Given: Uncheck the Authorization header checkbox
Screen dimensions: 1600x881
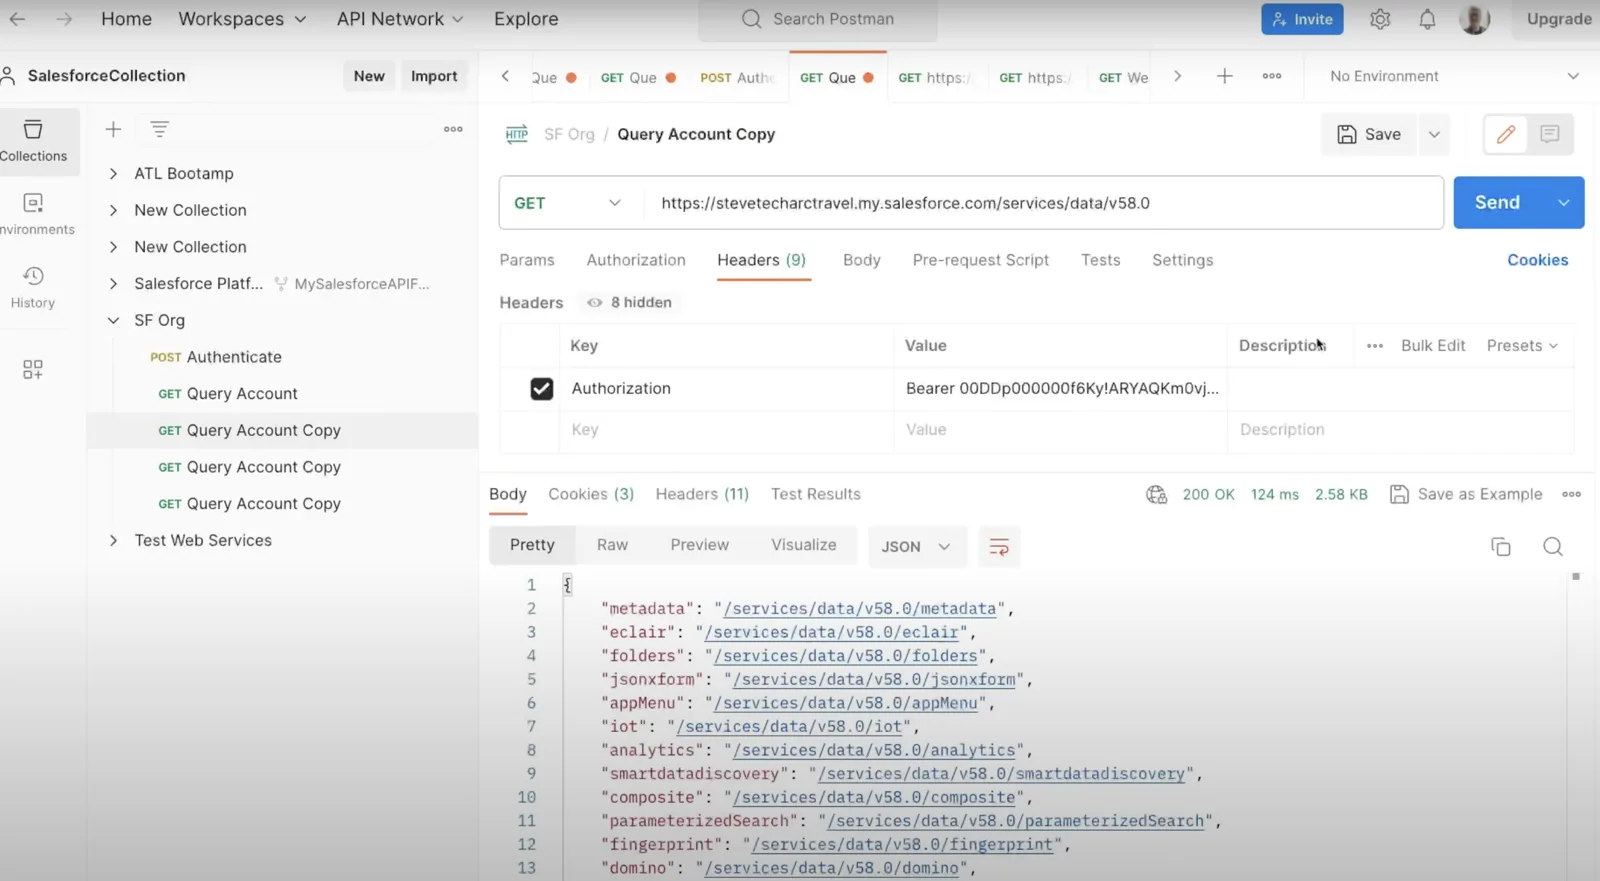Looking at the screenshot, I should (x=541, y=388).
